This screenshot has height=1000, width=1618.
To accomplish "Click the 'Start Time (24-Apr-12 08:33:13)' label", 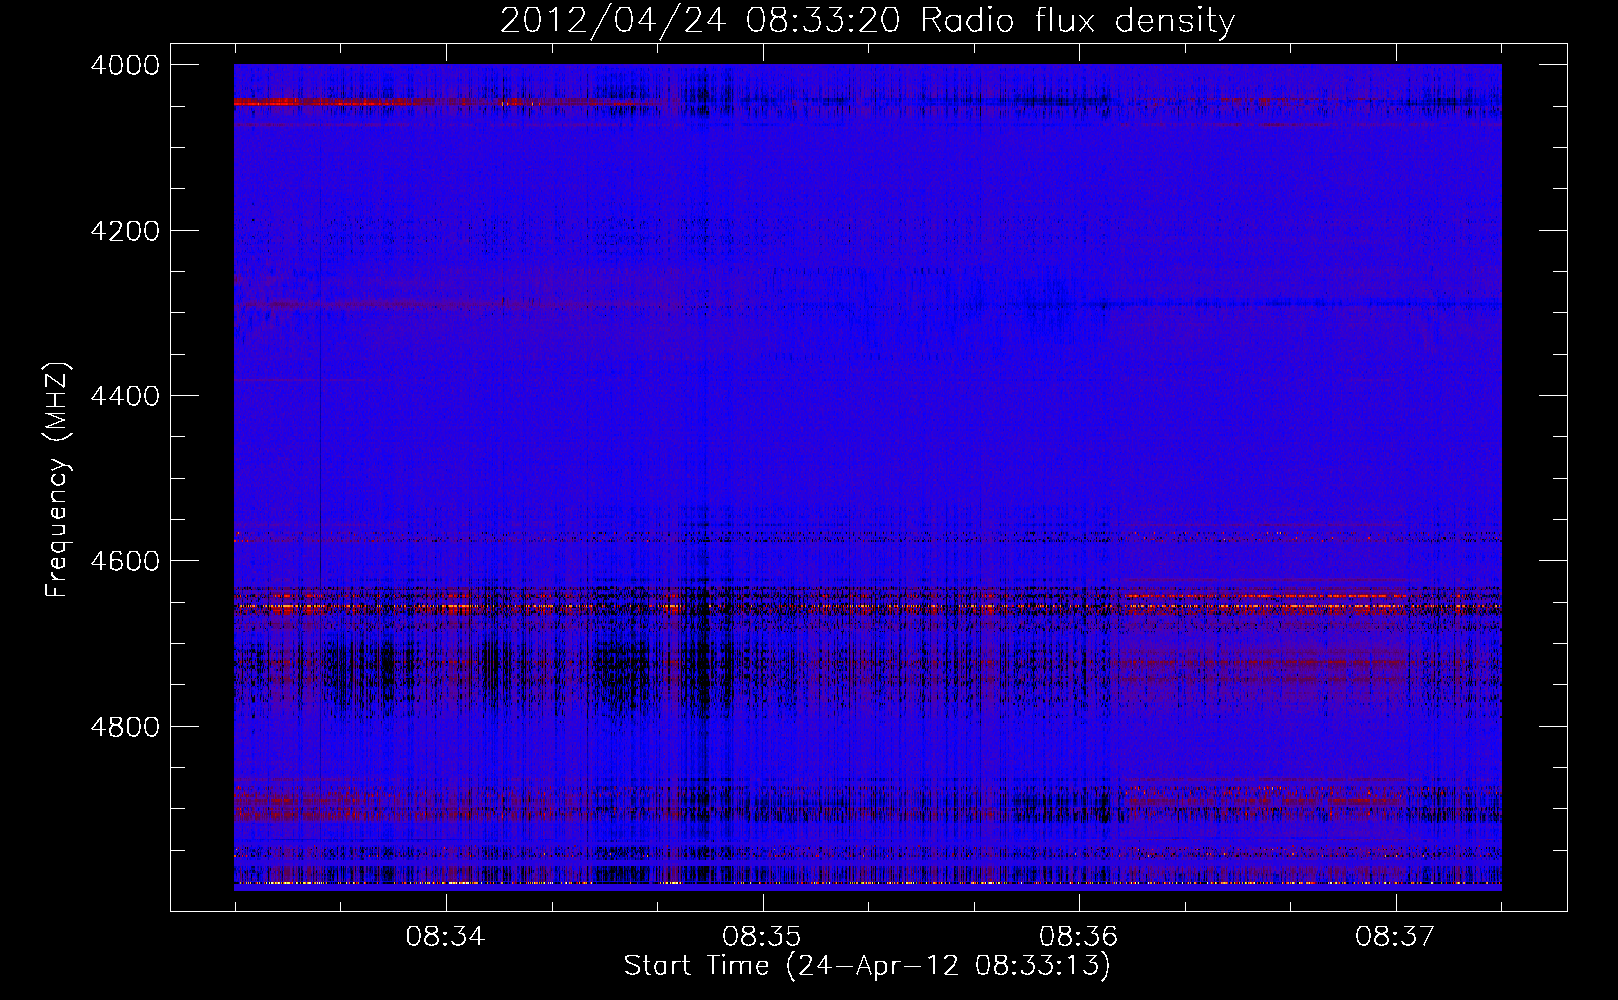I will [x=867, y=966].
